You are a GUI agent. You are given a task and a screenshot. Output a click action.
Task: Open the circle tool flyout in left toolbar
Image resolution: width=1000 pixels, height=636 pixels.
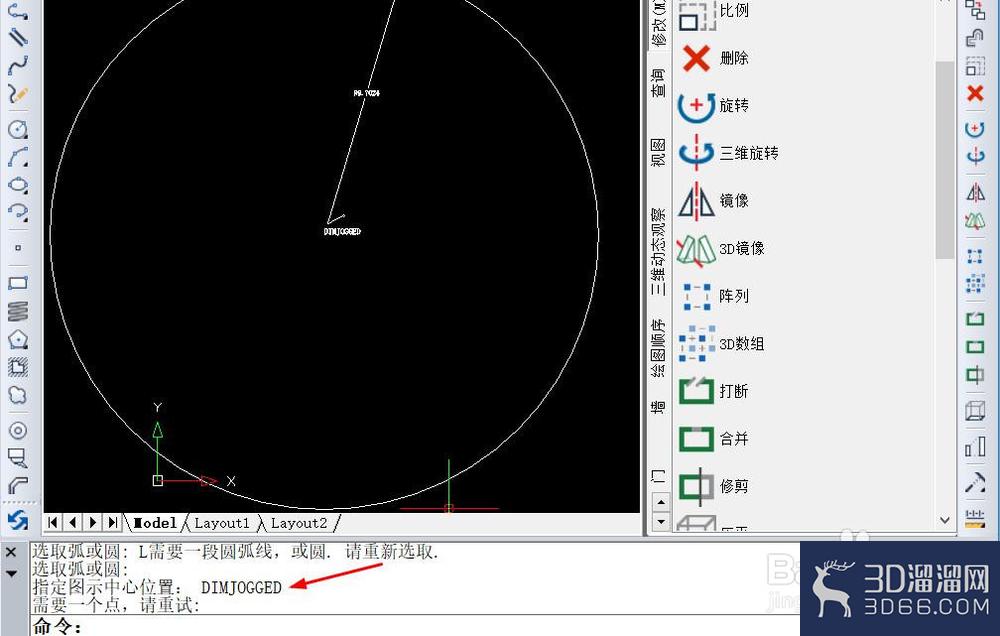click(18, 129)
